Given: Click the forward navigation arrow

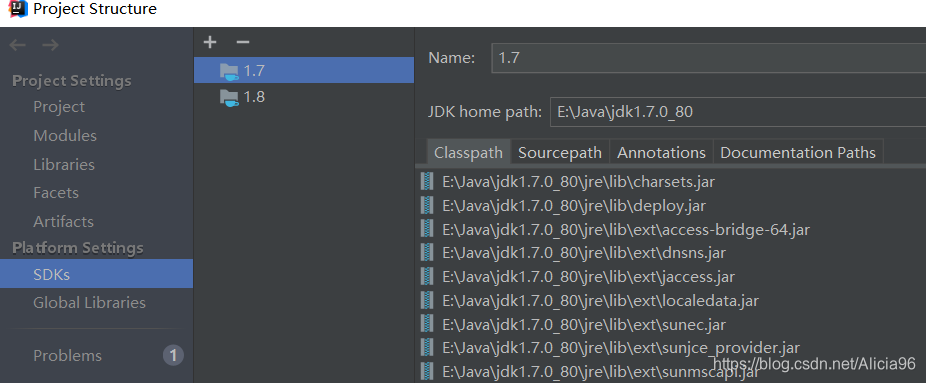Looking at the screenshot, I should pos(50,45).
